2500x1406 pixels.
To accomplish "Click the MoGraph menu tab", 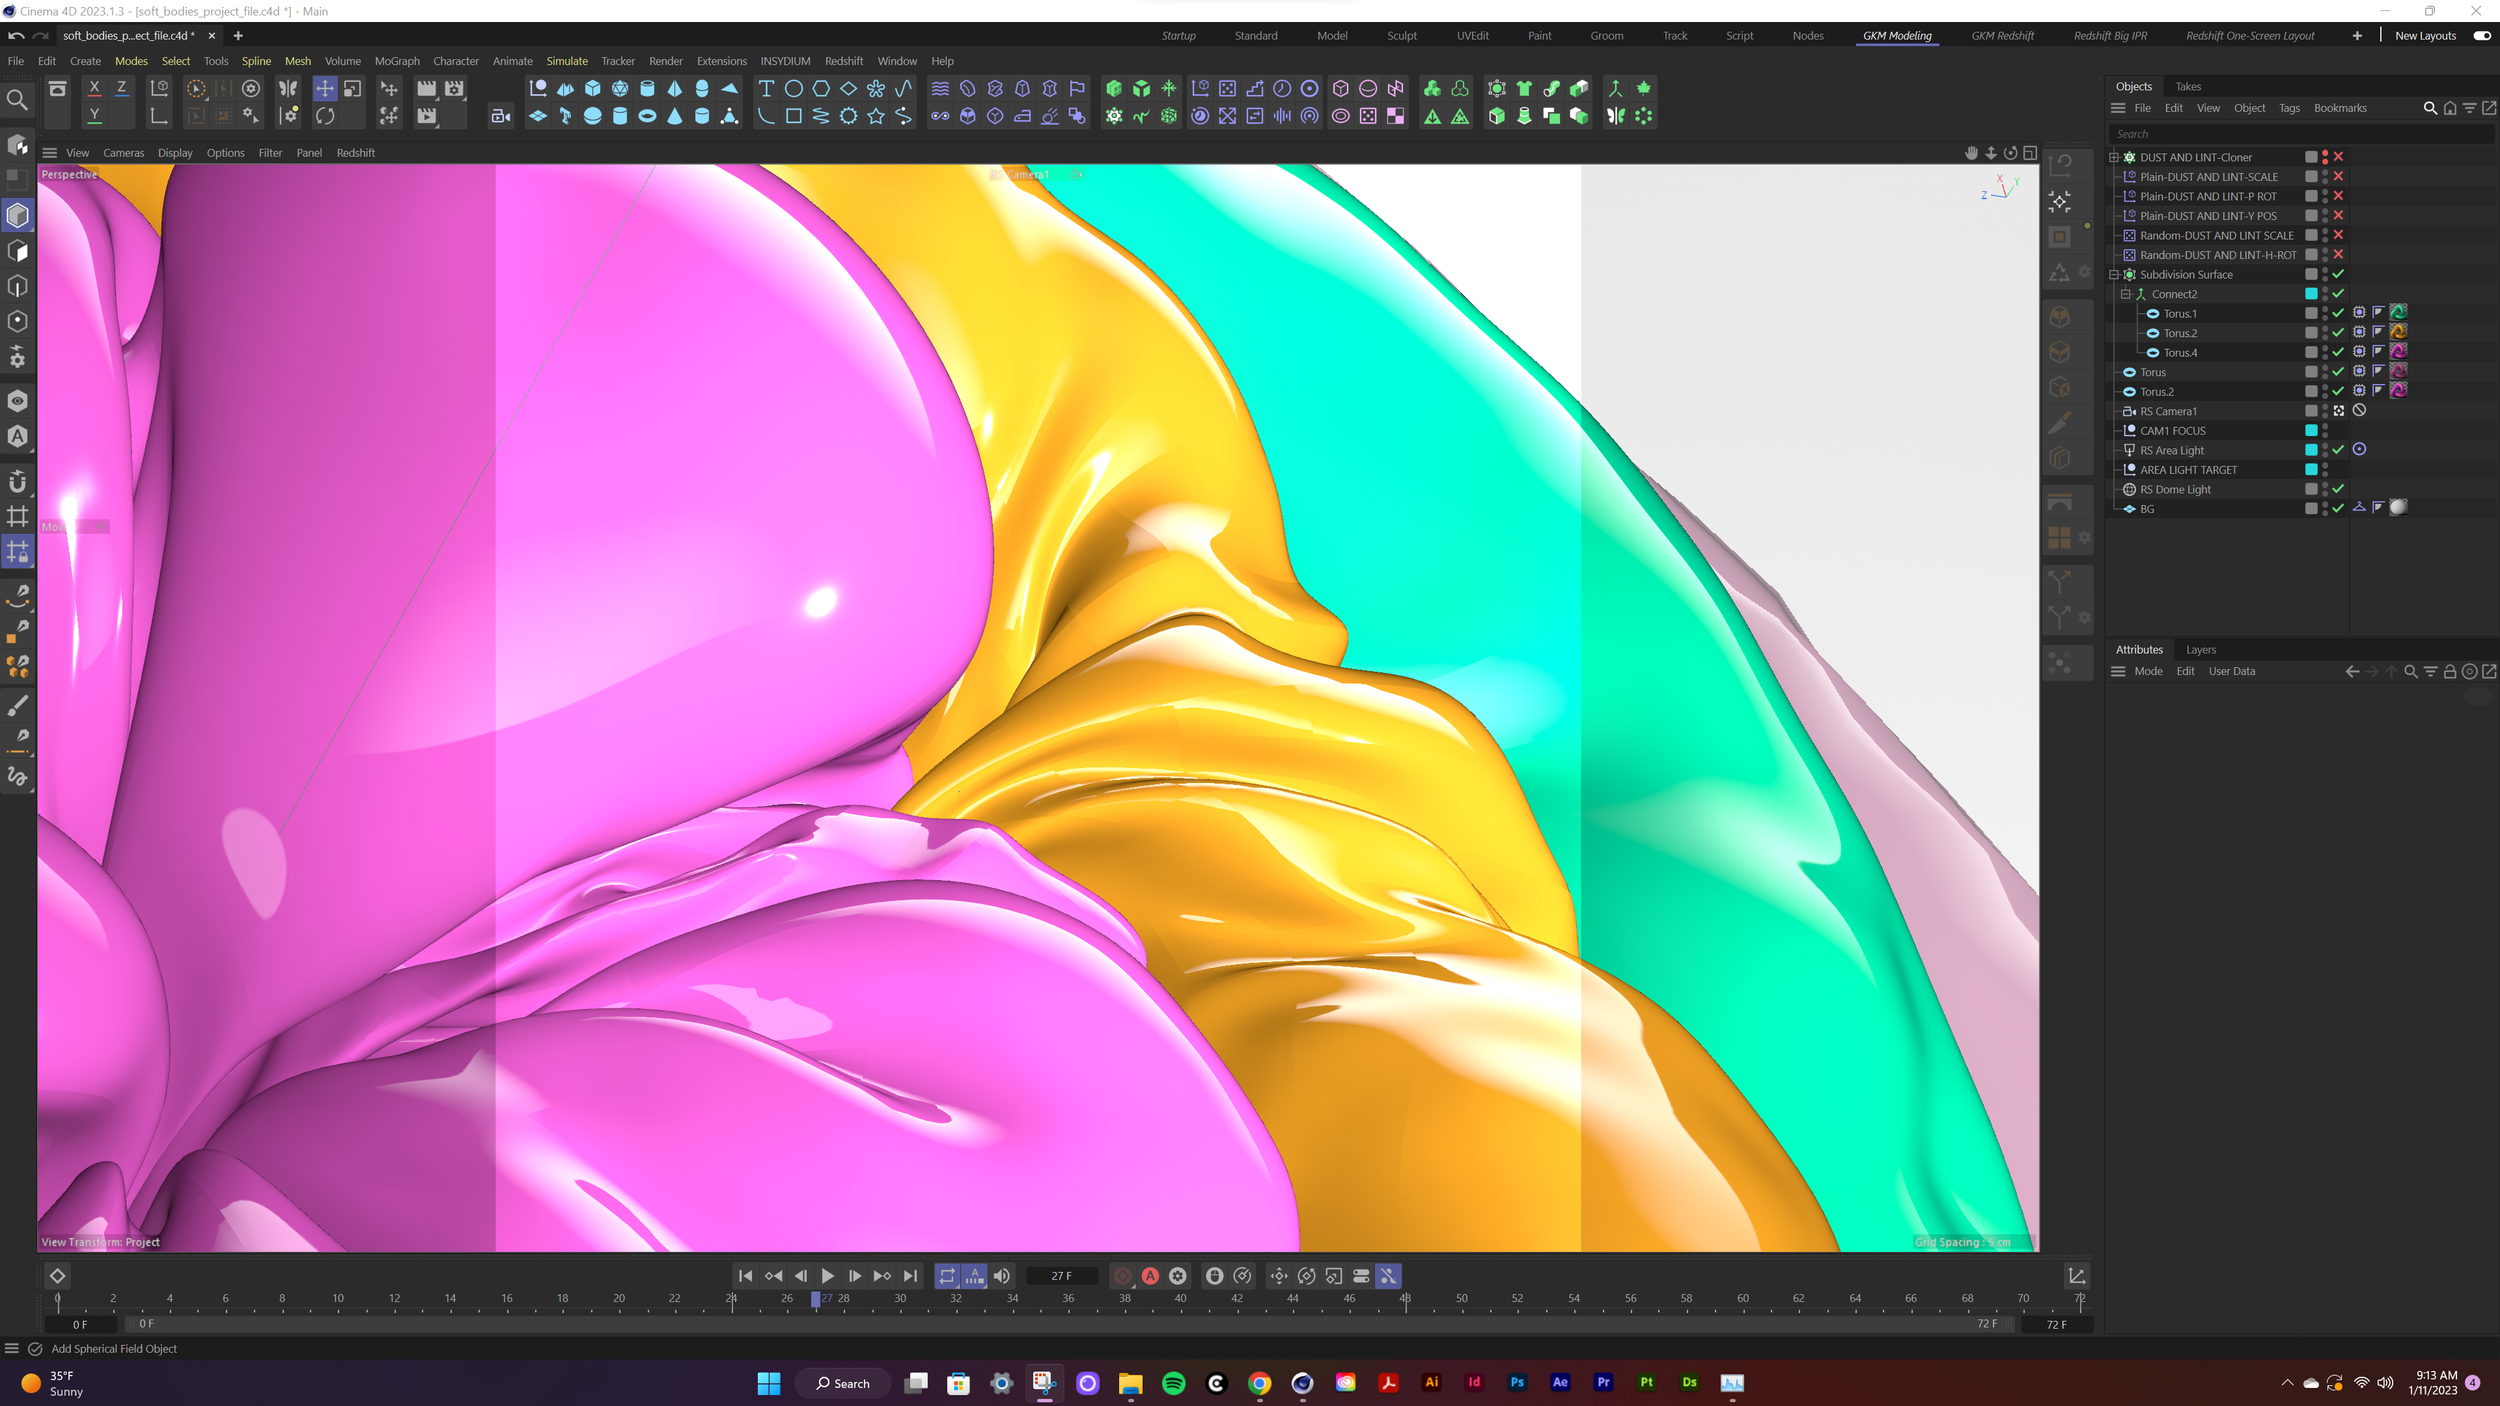I will point(398,62).
